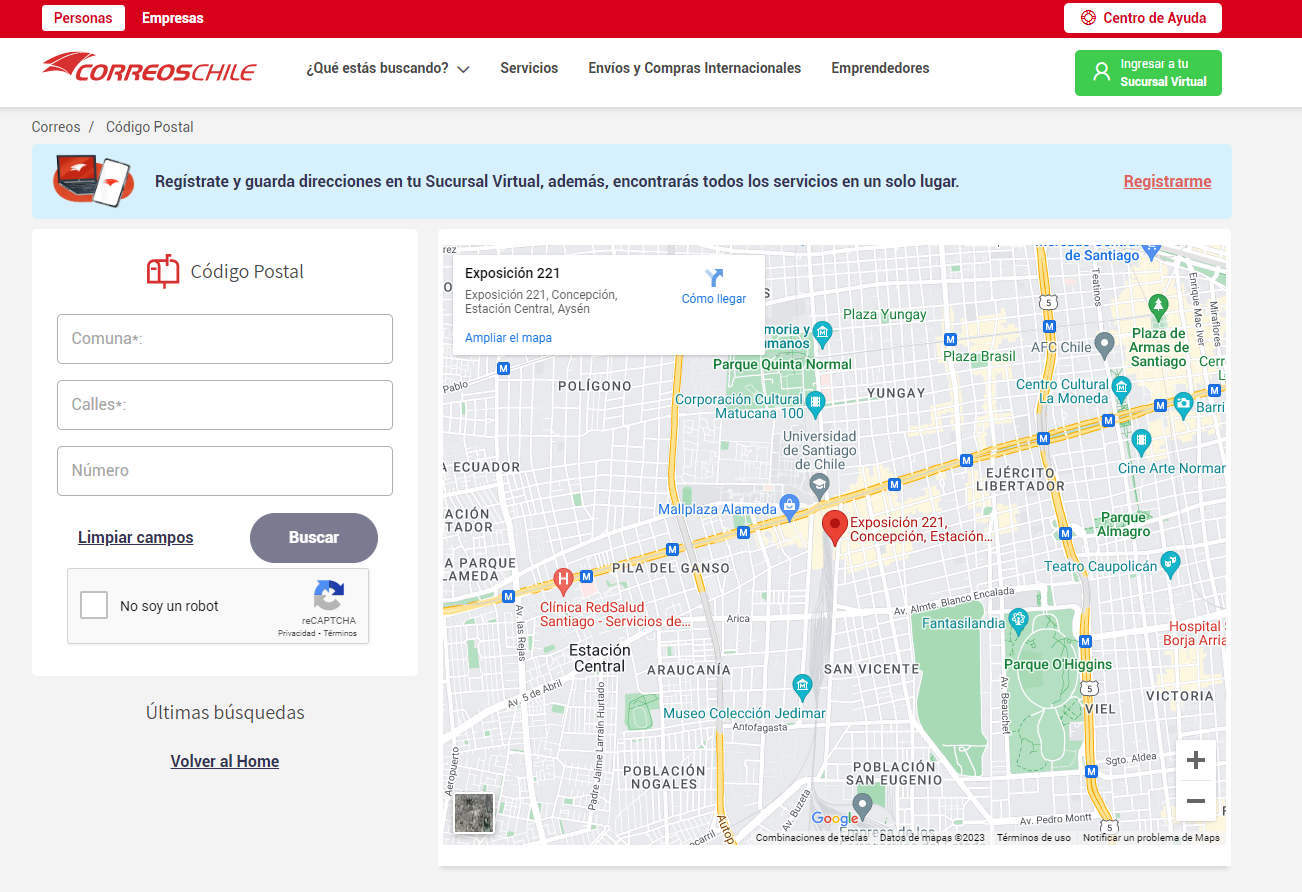
Task: Click the Fantasilandia attraction marker
Action: 1018,619
